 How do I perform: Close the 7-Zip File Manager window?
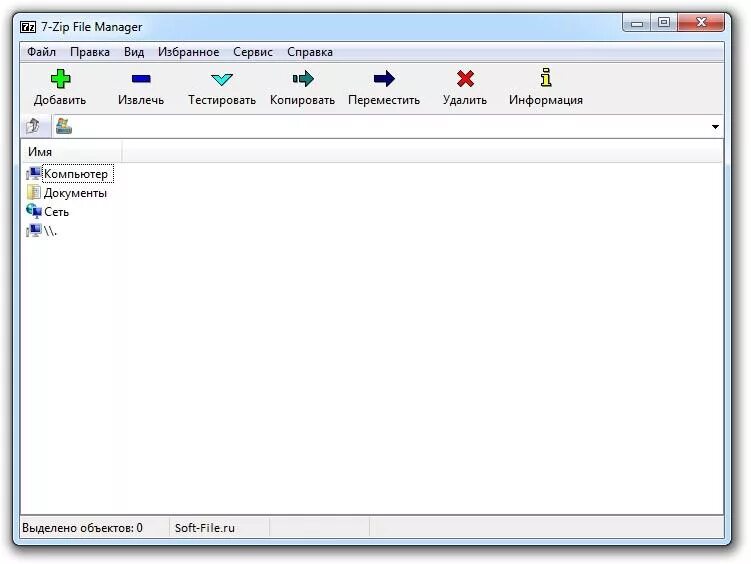tap(701, 23)
